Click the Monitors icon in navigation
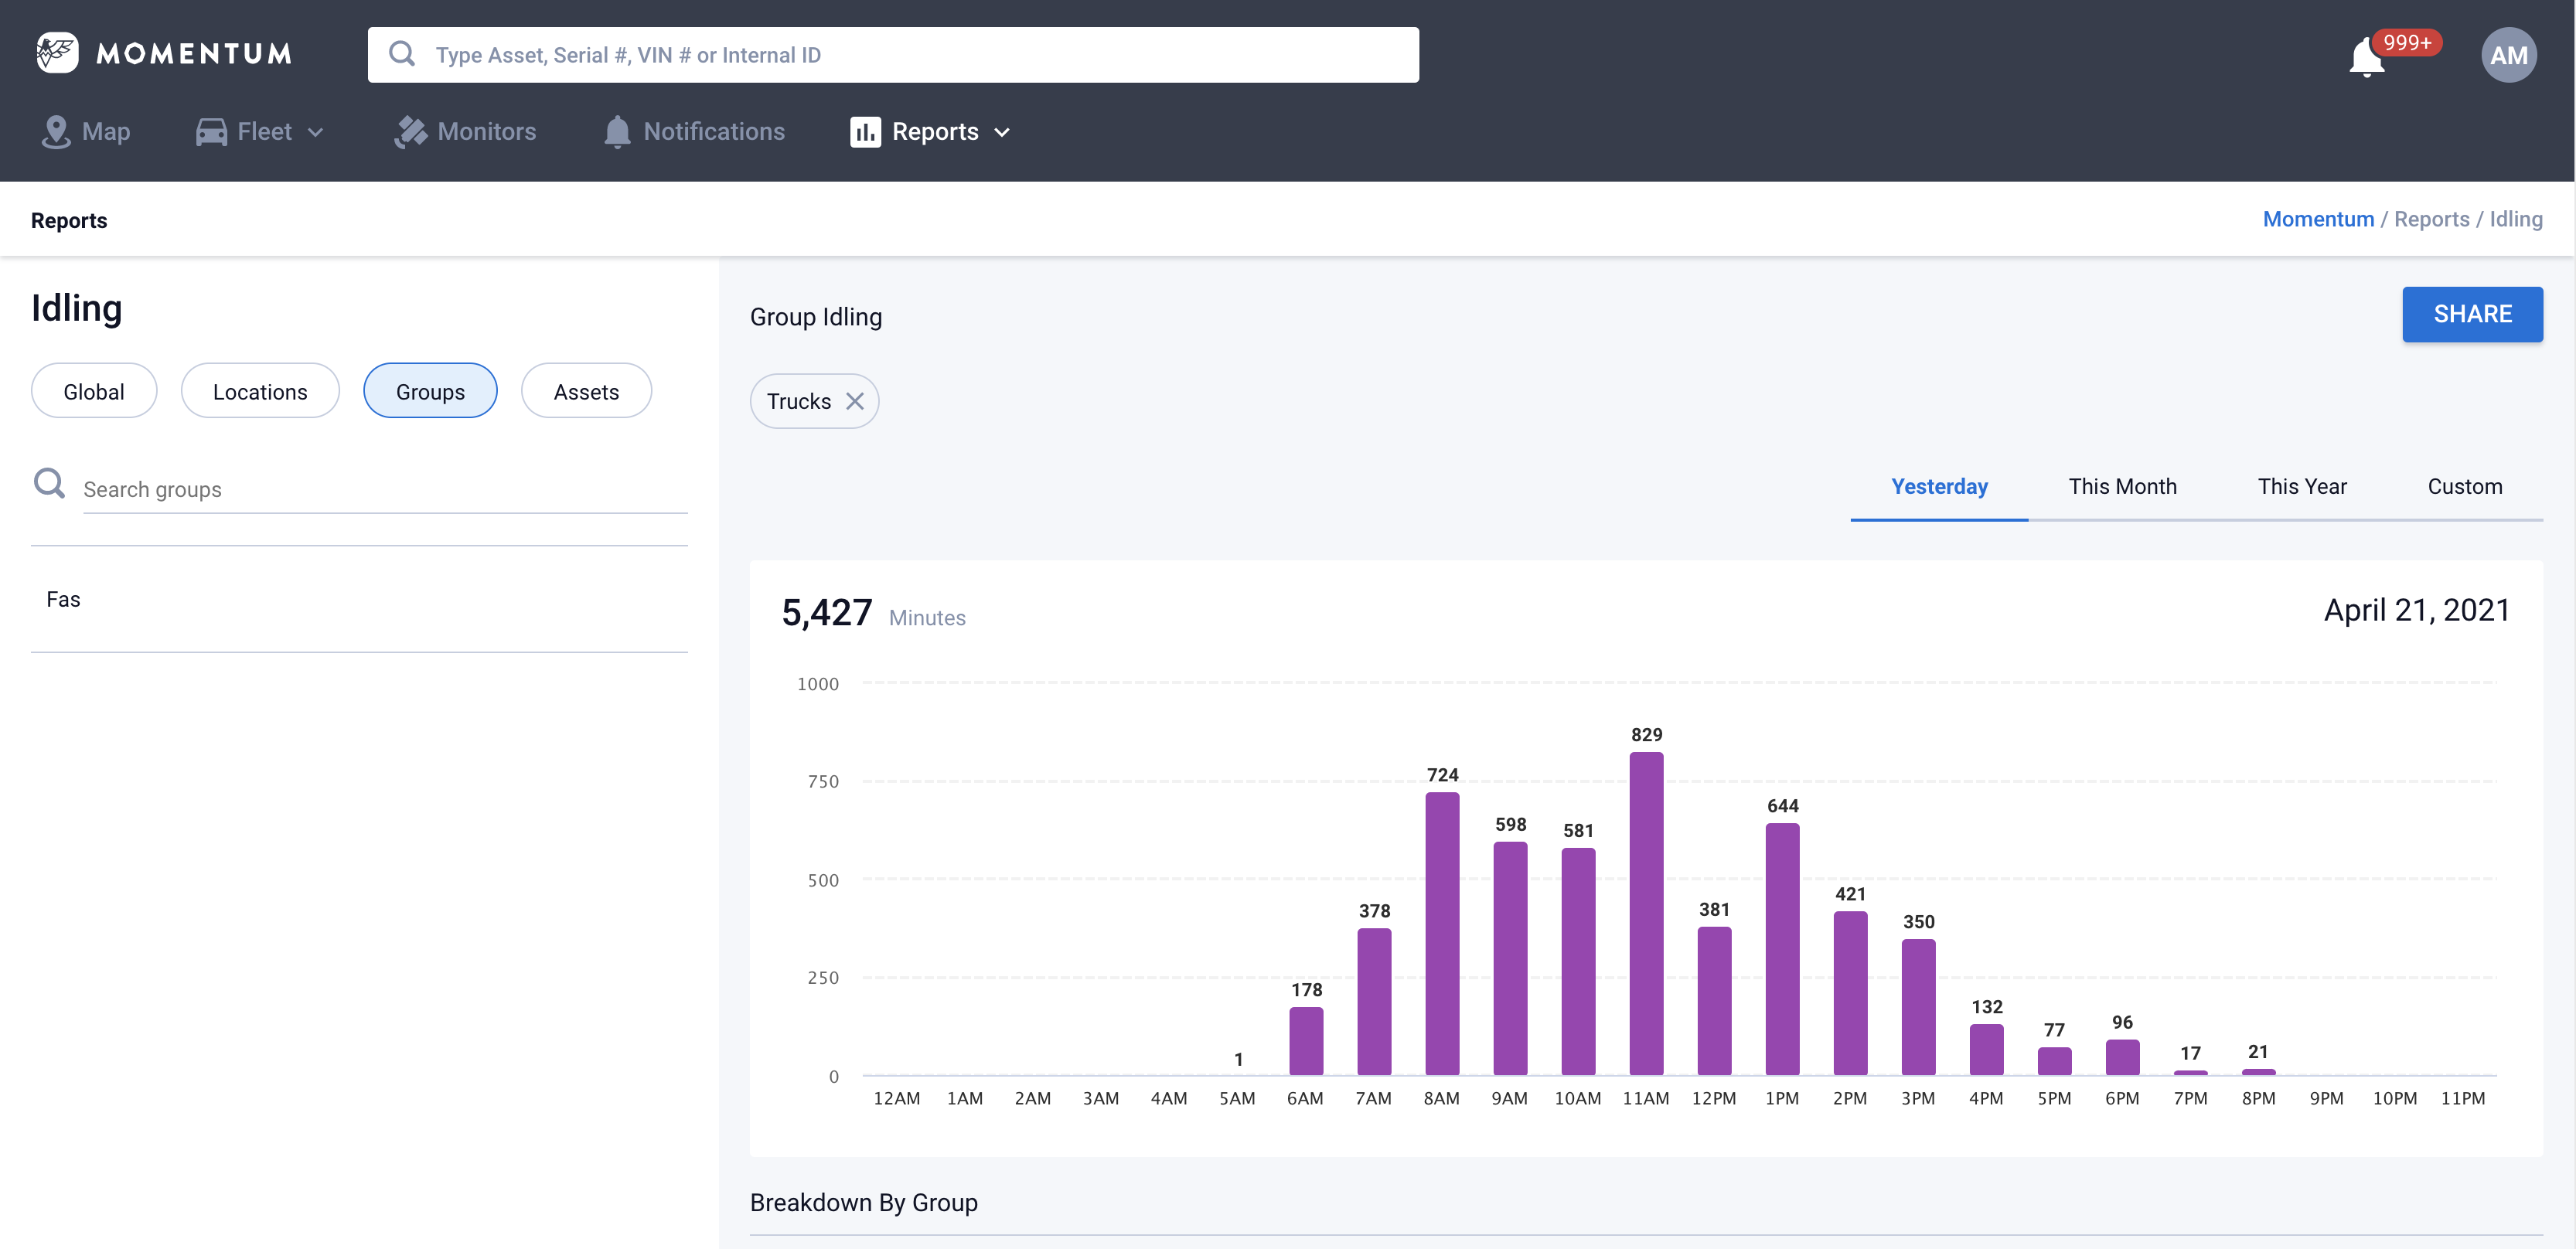 pos(410,132)
